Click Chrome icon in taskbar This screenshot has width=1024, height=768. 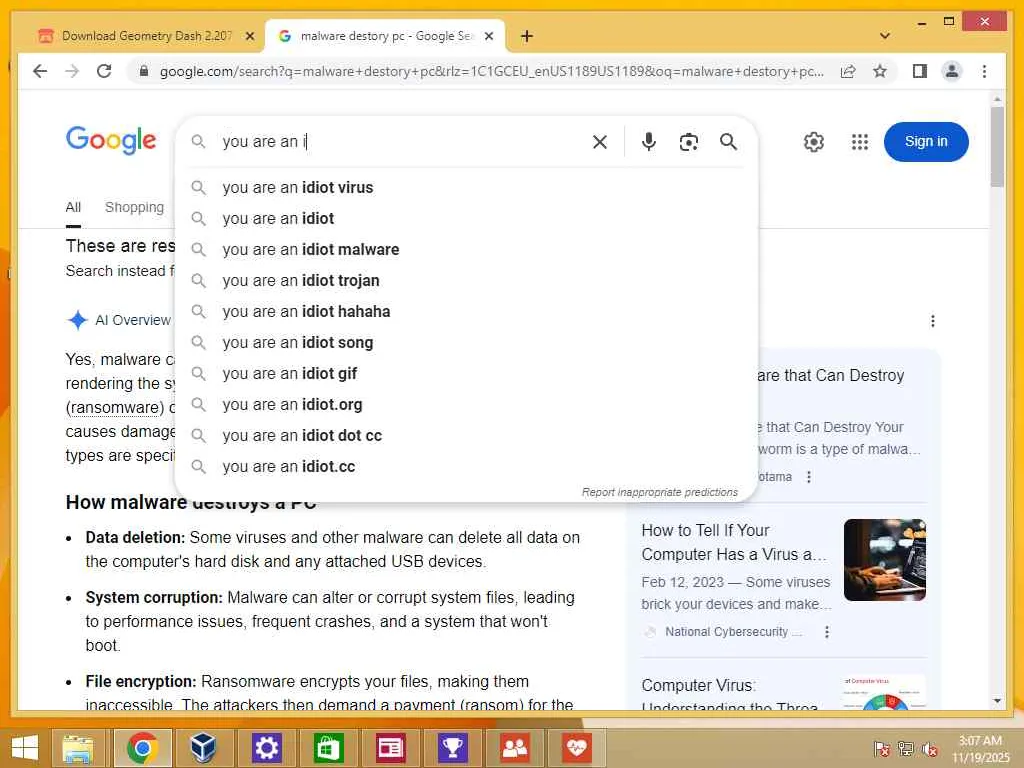(142, 748)
